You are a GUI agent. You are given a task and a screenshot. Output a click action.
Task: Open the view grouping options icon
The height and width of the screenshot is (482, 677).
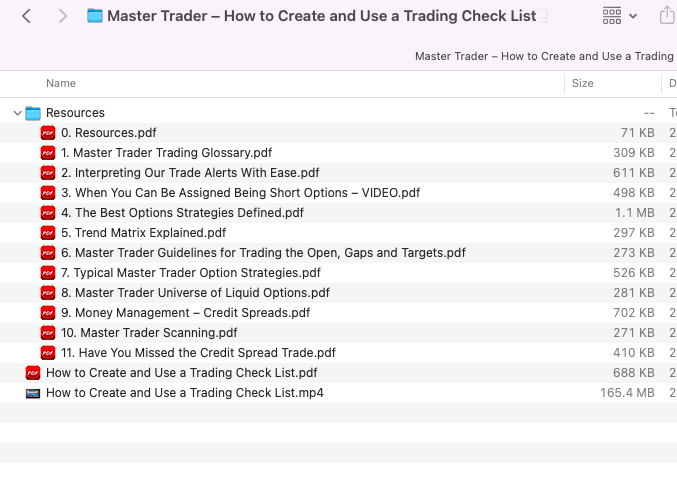[612, 16]
